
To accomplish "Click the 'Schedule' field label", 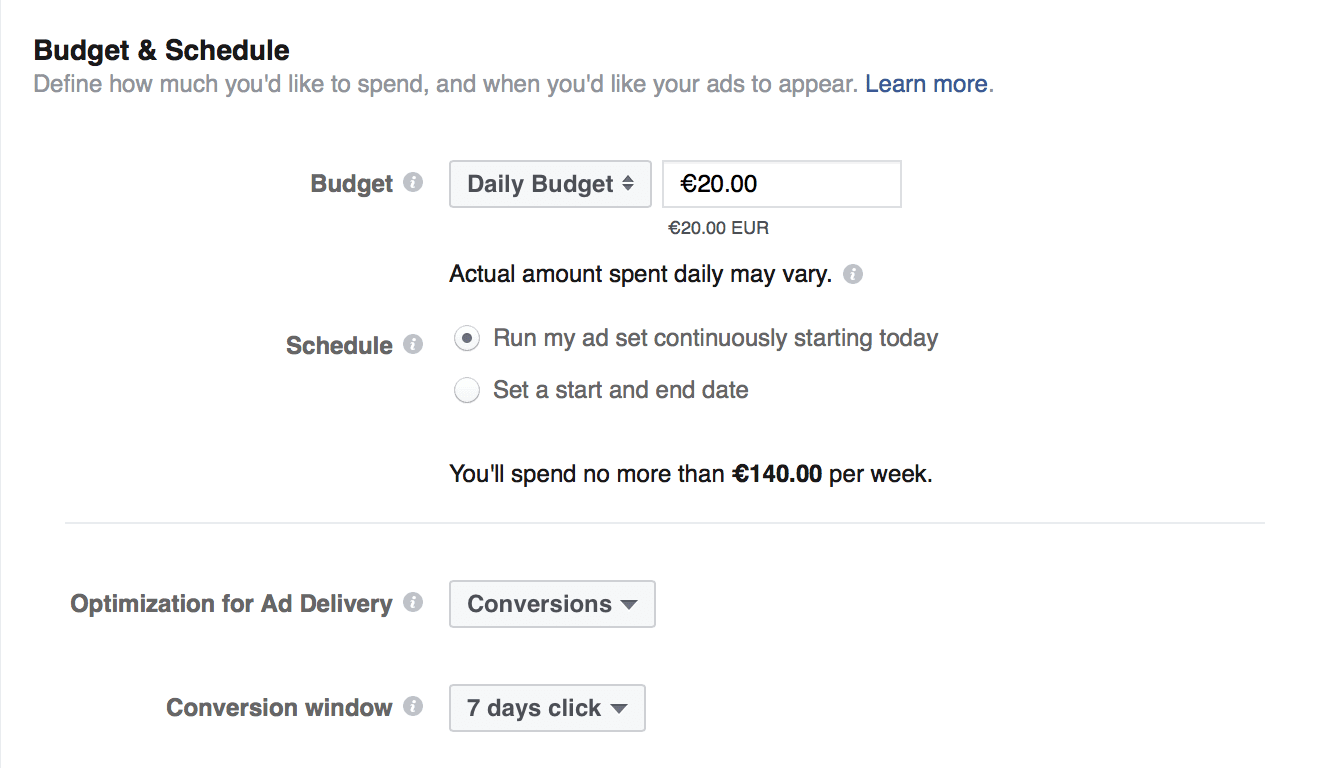I will coord(339,345).
